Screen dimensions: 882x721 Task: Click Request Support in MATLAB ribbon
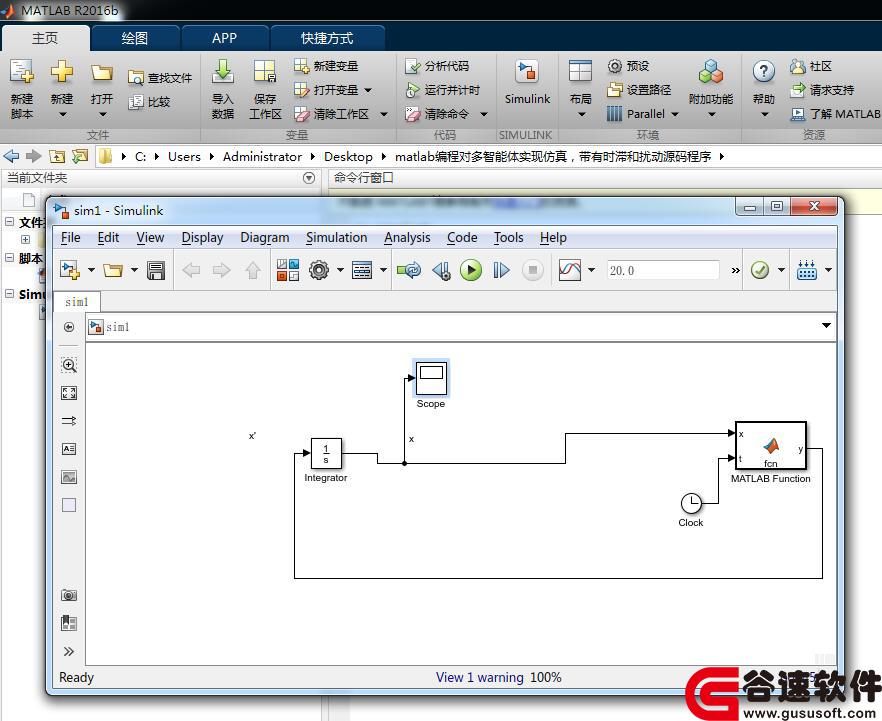822,90
